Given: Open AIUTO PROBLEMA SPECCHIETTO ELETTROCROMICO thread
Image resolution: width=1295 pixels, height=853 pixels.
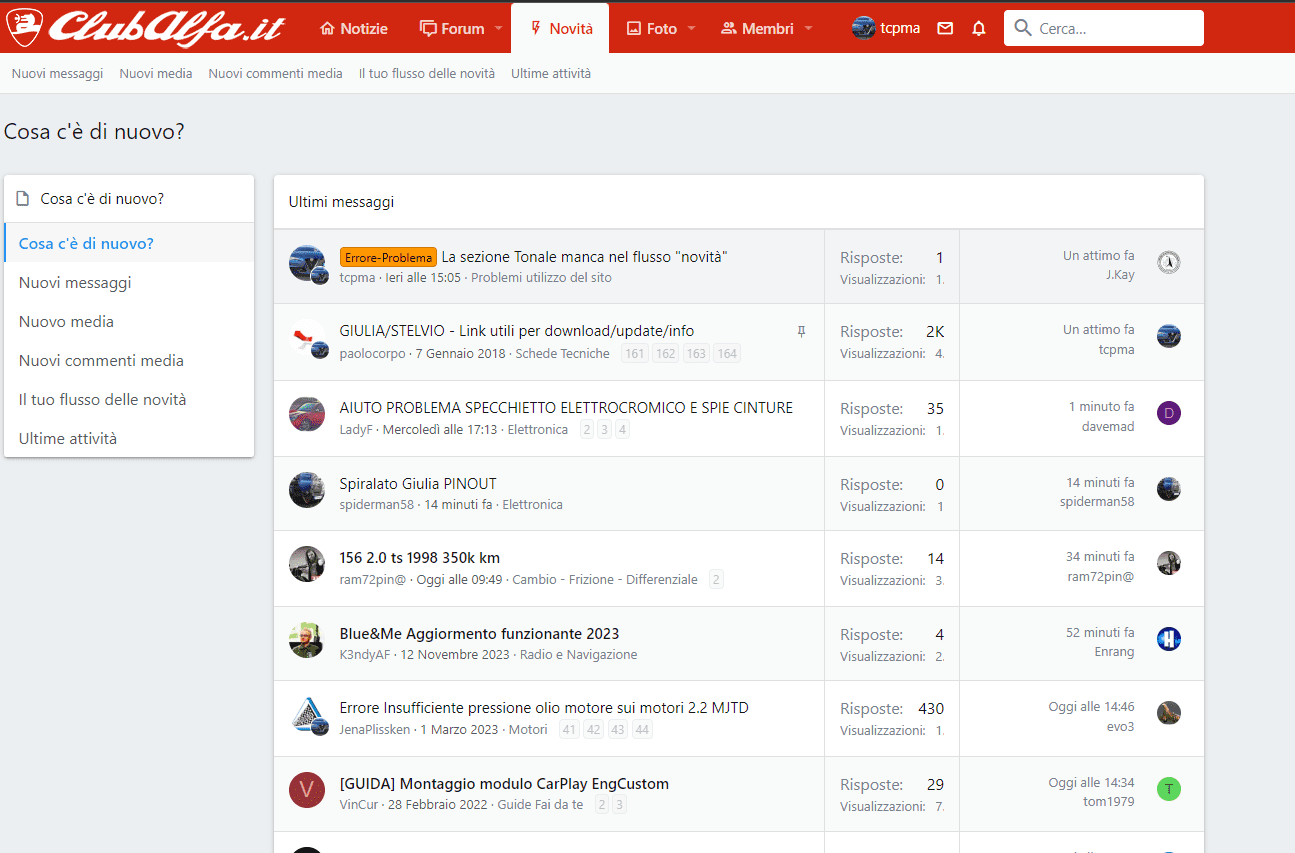Looking at the screenshot, I should [566, 407].
